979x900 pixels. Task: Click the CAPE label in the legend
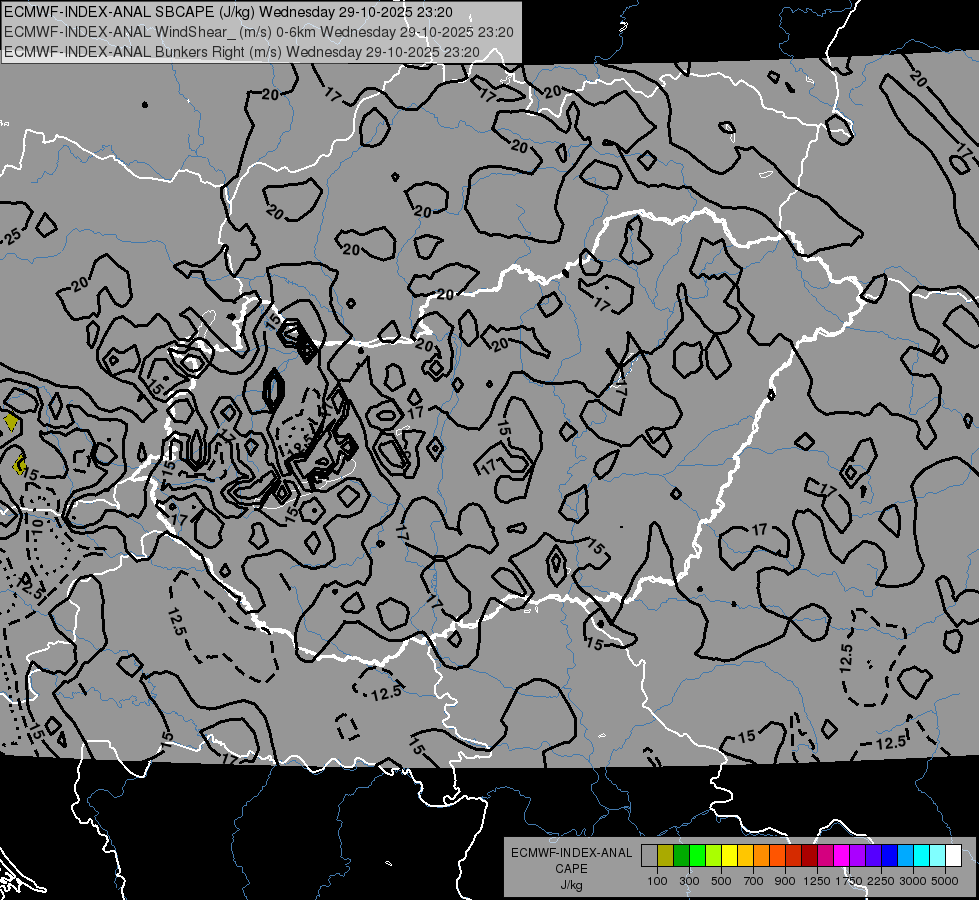click(571, 869)
